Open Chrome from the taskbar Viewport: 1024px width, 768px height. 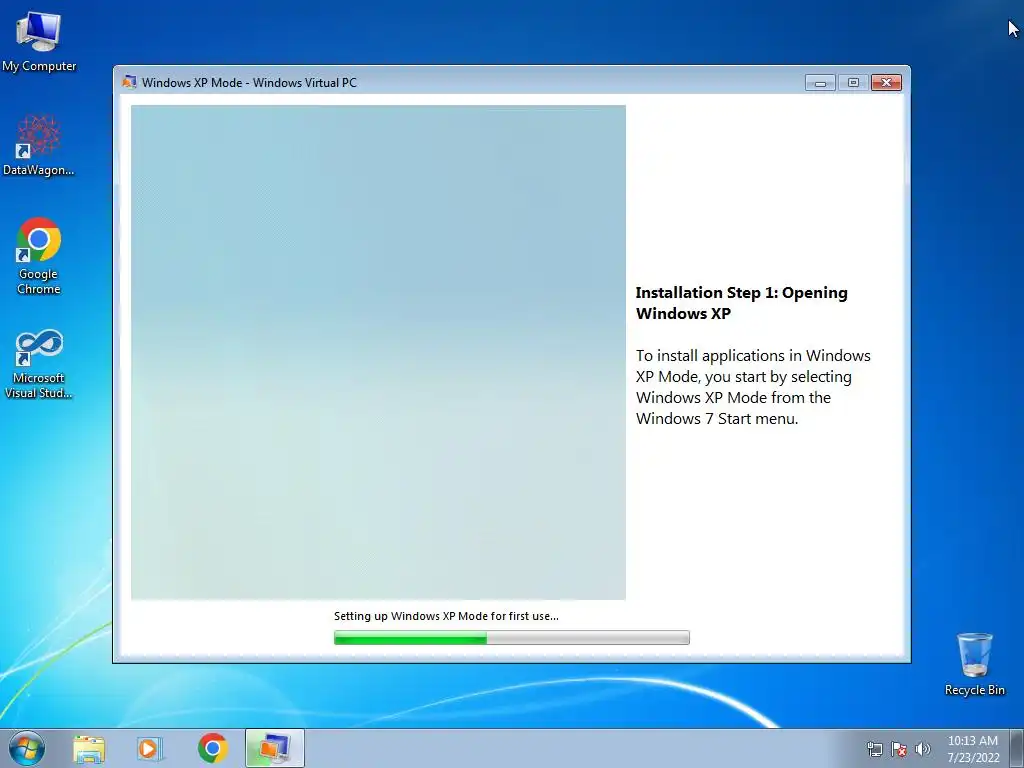[x=212, y=748]
